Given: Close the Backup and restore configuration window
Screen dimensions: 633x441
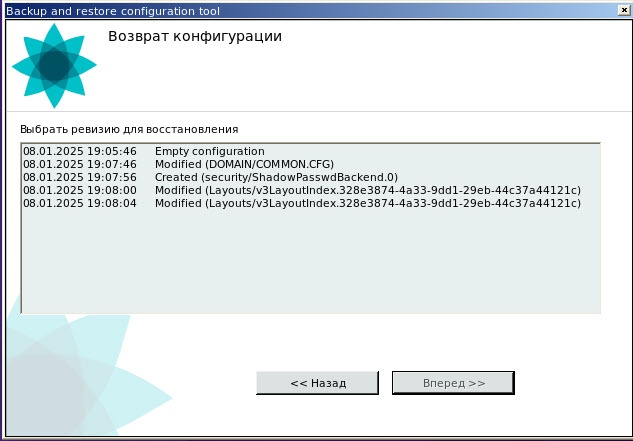Looking at the screenshot, I should click(x=623, y=9).
